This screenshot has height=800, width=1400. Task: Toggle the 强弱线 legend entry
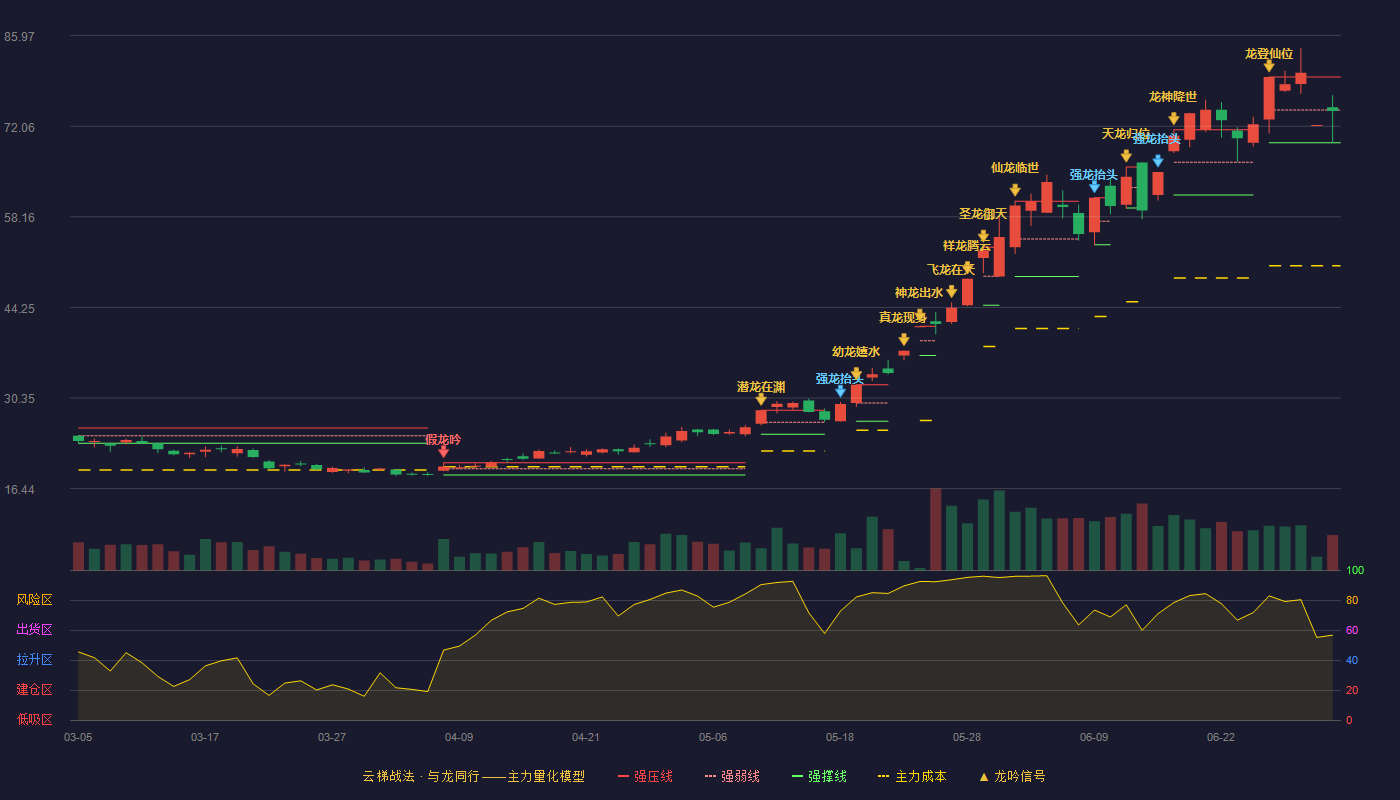732,776
